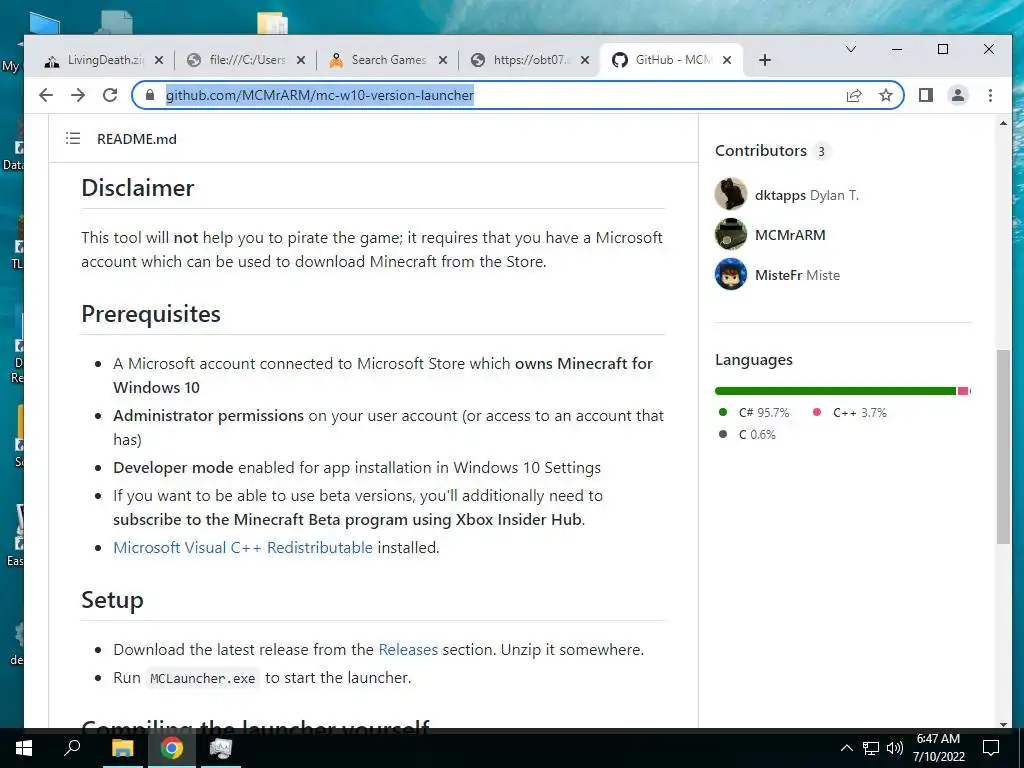Viewport: 1024px width, 768px height.
Task: Close the LivingDeath.zip tab
Action: point(159,60)
